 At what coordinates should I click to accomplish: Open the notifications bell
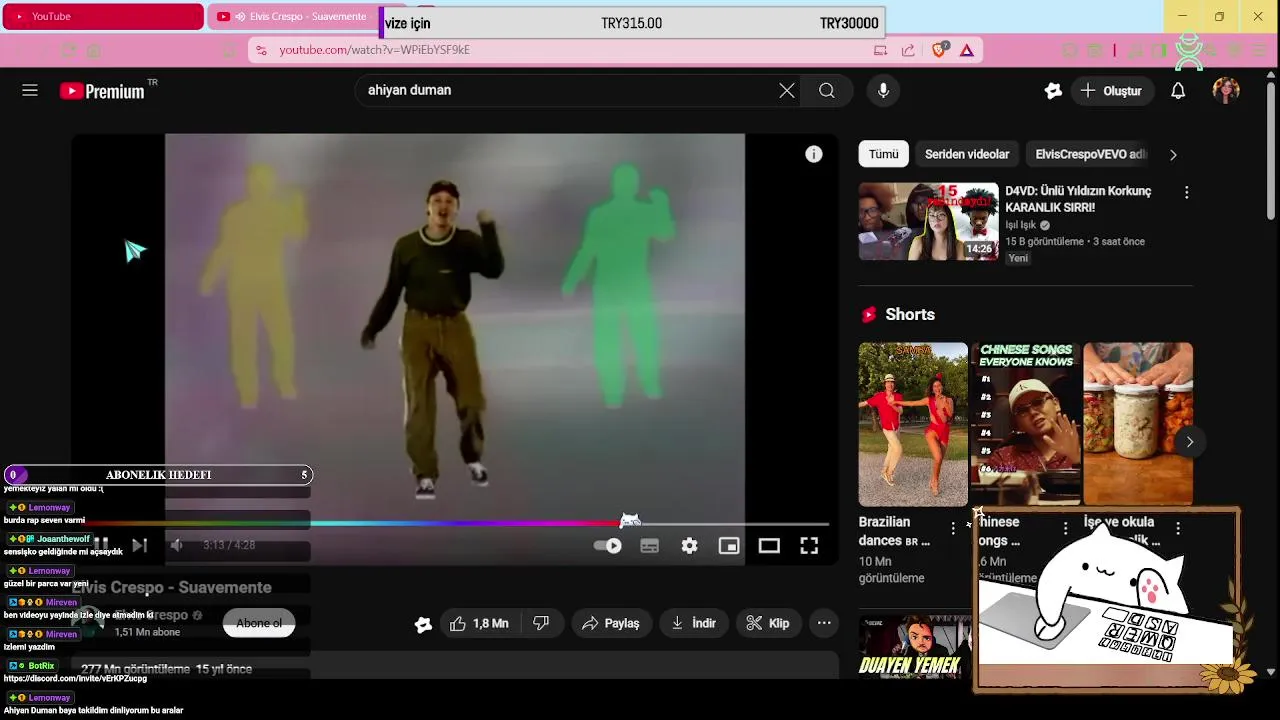click(x=1178, y=90)
